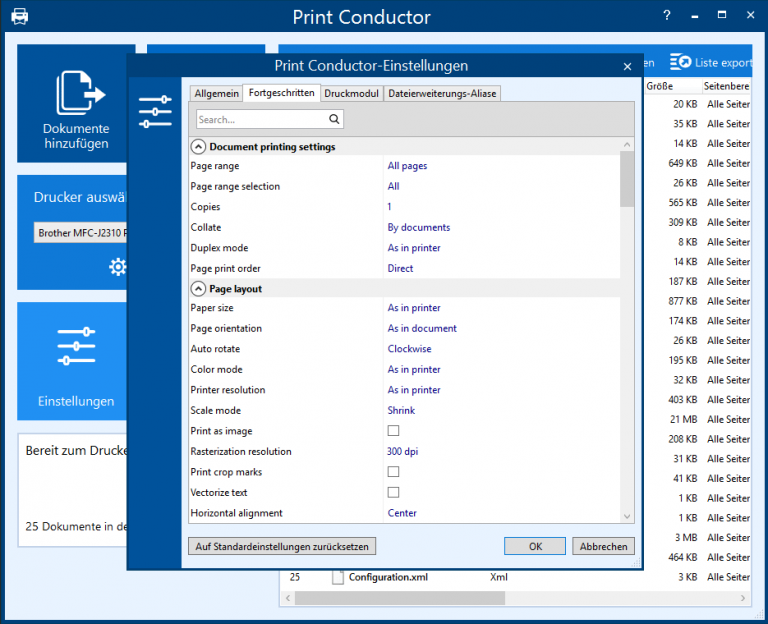Enable the Print as image checkbox
The image size is (768, 624).
tap(393, 431)
